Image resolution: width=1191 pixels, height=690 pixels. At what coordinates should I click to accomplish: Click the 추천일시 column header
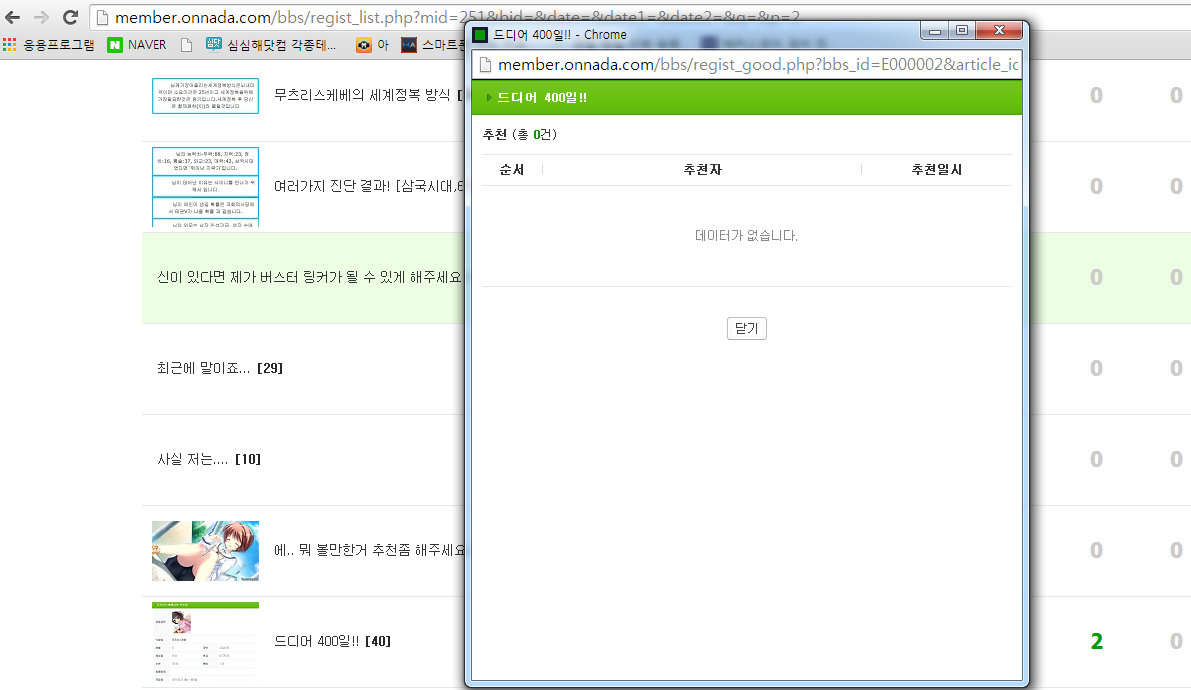[936, 170]
